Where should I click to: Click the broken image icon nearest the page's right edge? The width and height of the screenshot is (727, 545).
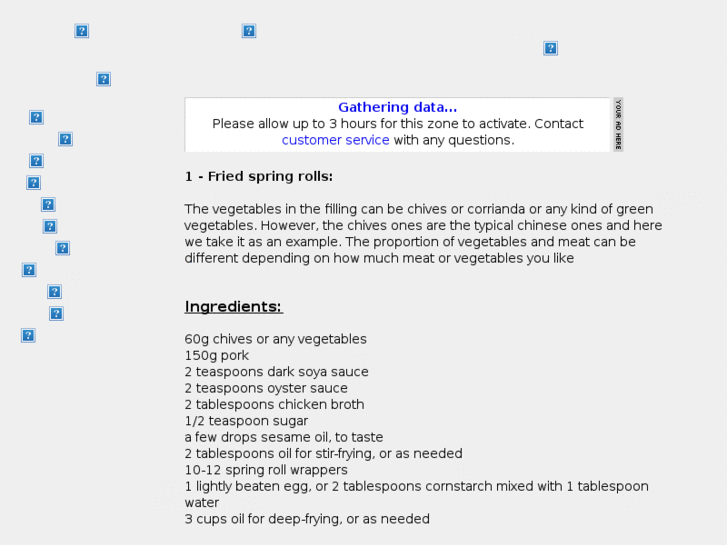[x=550, y=48]
